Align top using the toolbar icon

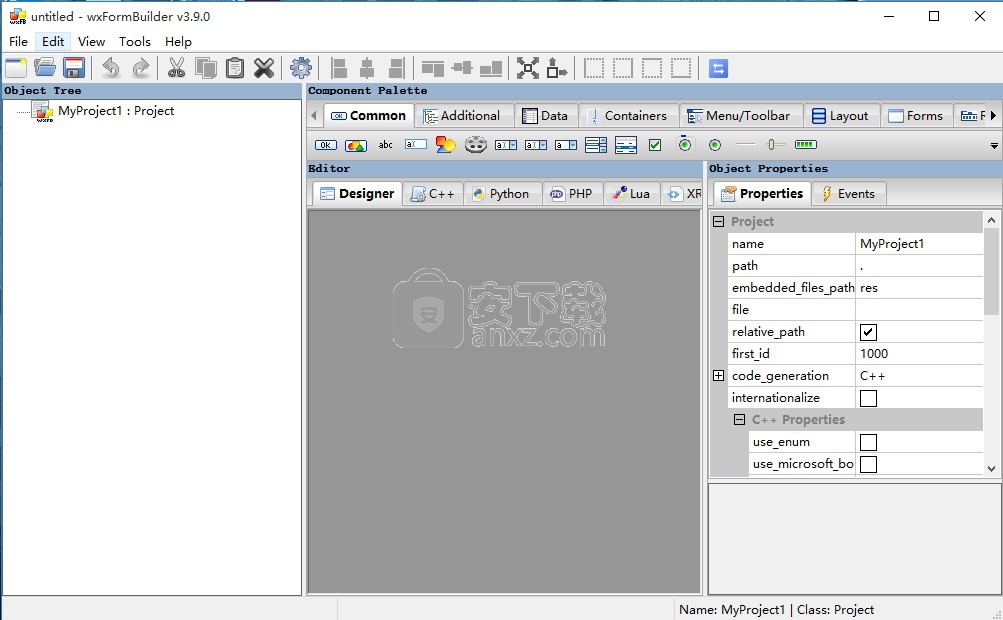(433, 68)
